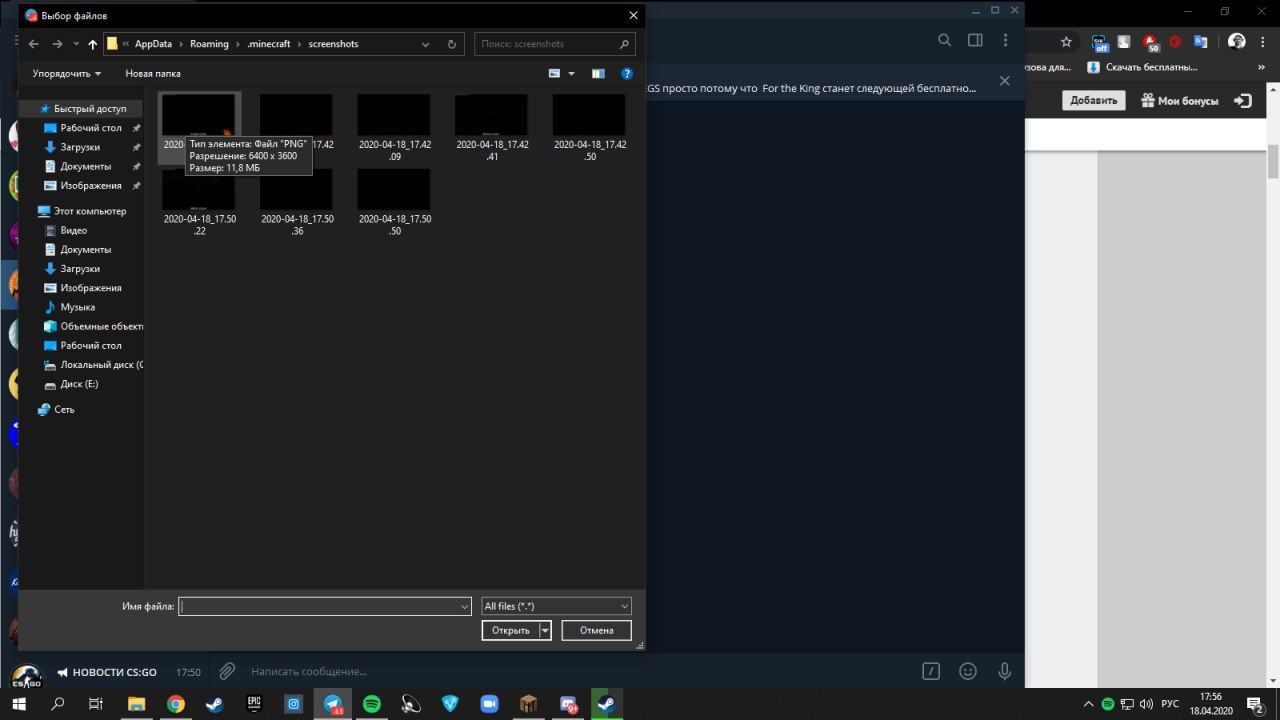This screenshot has width=1280, height=720.
Task: Expand the file name history dropdown
Action: tap(464, 606)
